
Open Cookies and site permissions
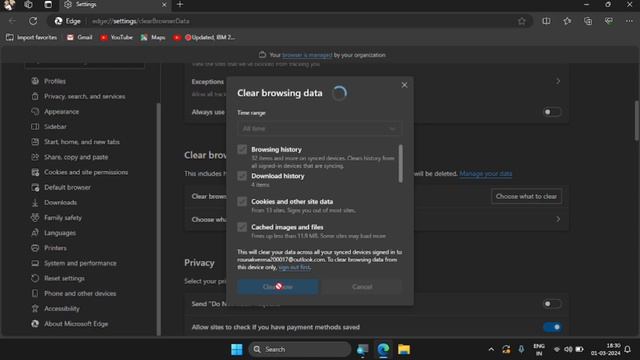click(86, 172)
